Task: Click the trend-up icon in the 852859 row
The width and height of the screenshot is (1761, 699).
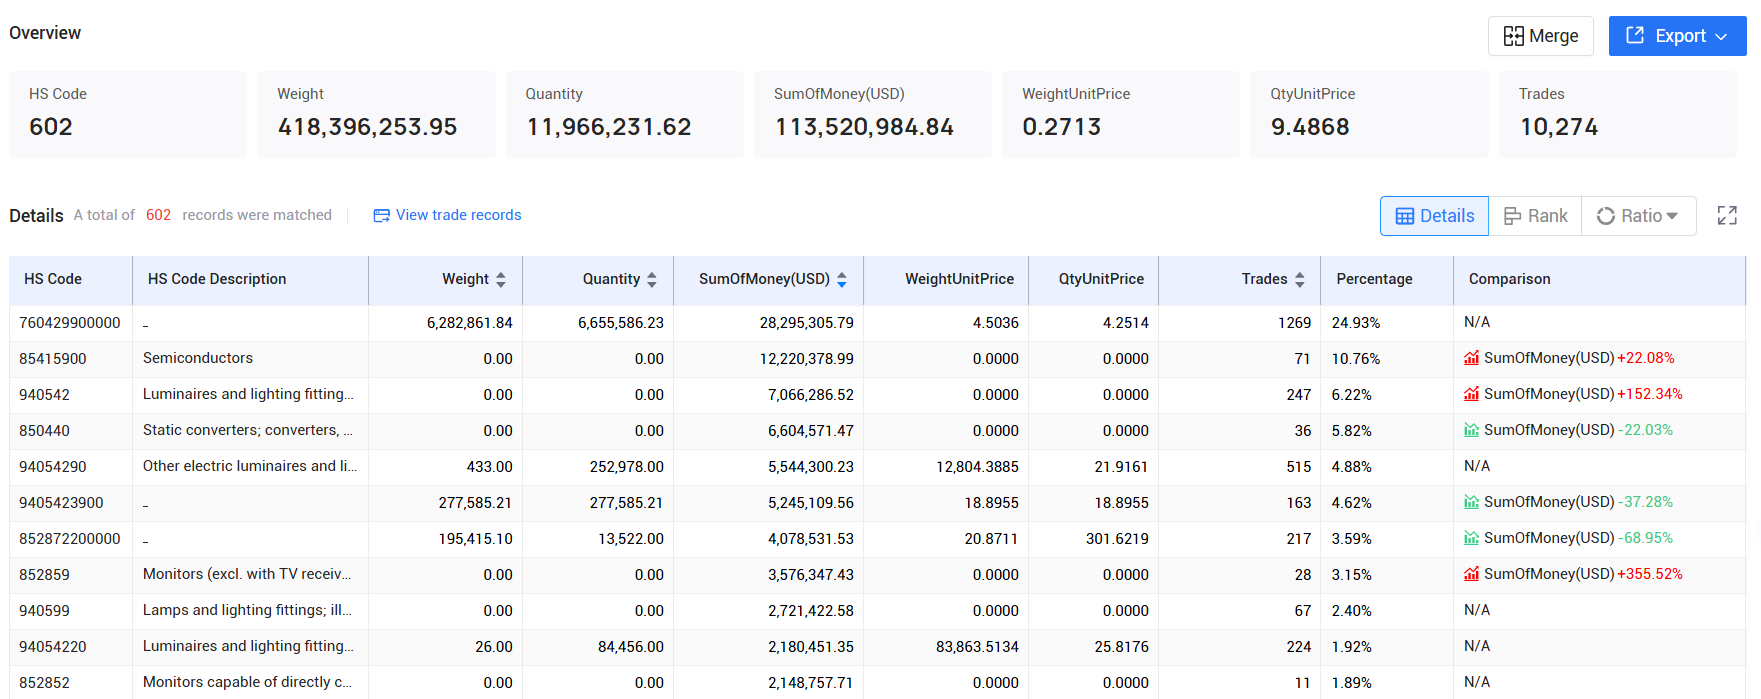Action: click(x=1471, y=574)
